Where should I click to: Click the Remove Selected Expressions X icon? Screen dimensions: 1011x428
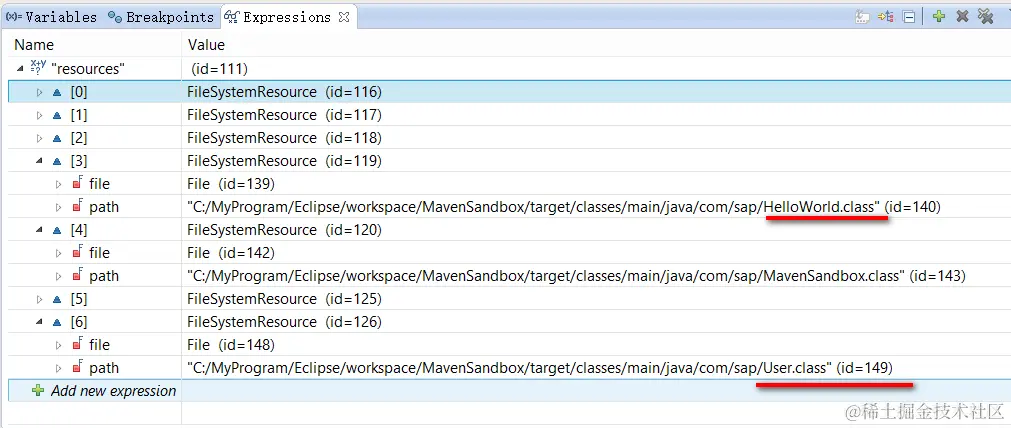click(x=962, y=17)
